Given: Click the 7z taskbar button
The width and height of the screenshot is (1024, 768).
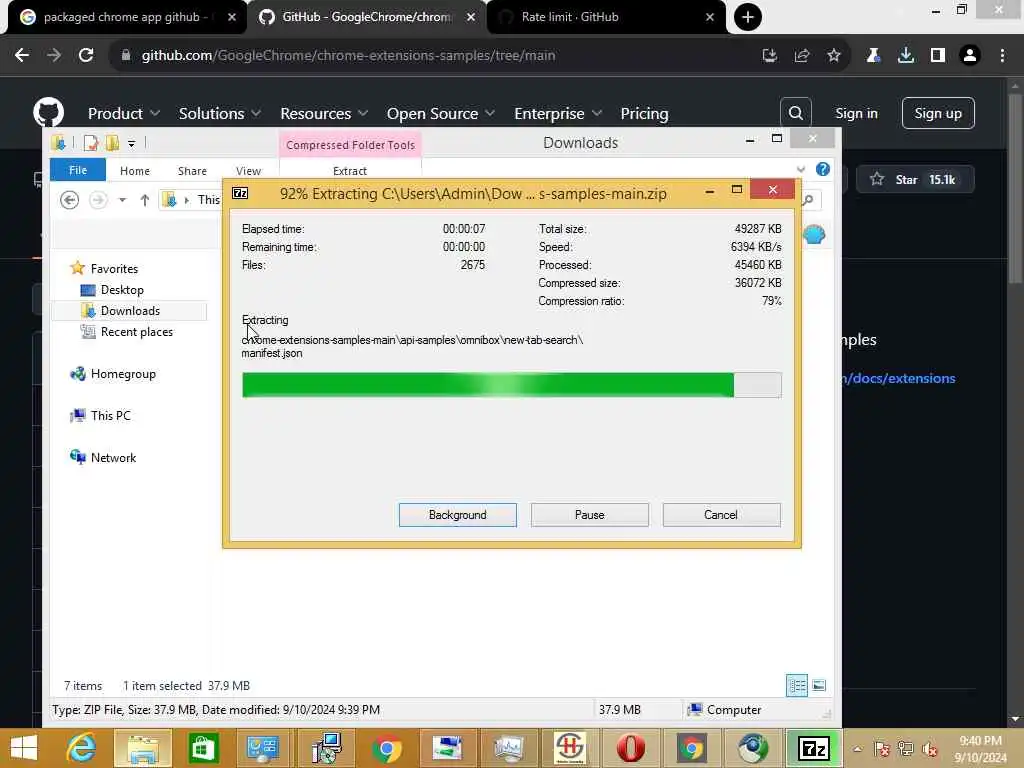Looking at the screenshot, I should click(814, 748).
